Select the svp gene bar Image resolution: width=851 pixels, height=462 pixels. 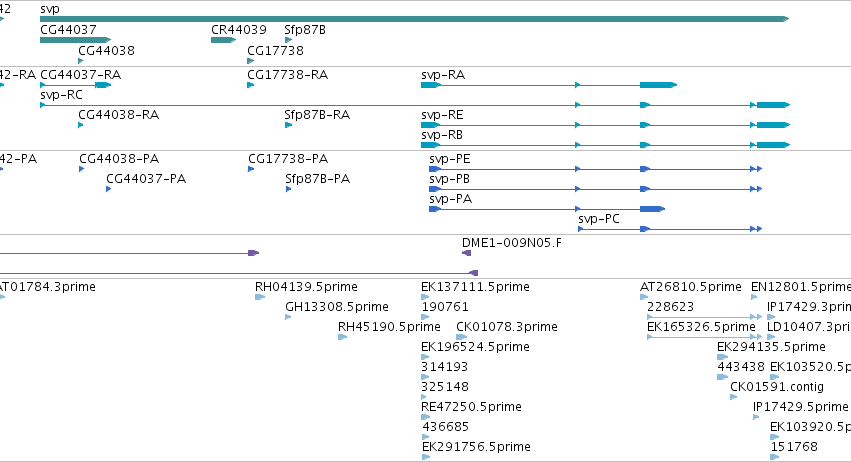414,19
